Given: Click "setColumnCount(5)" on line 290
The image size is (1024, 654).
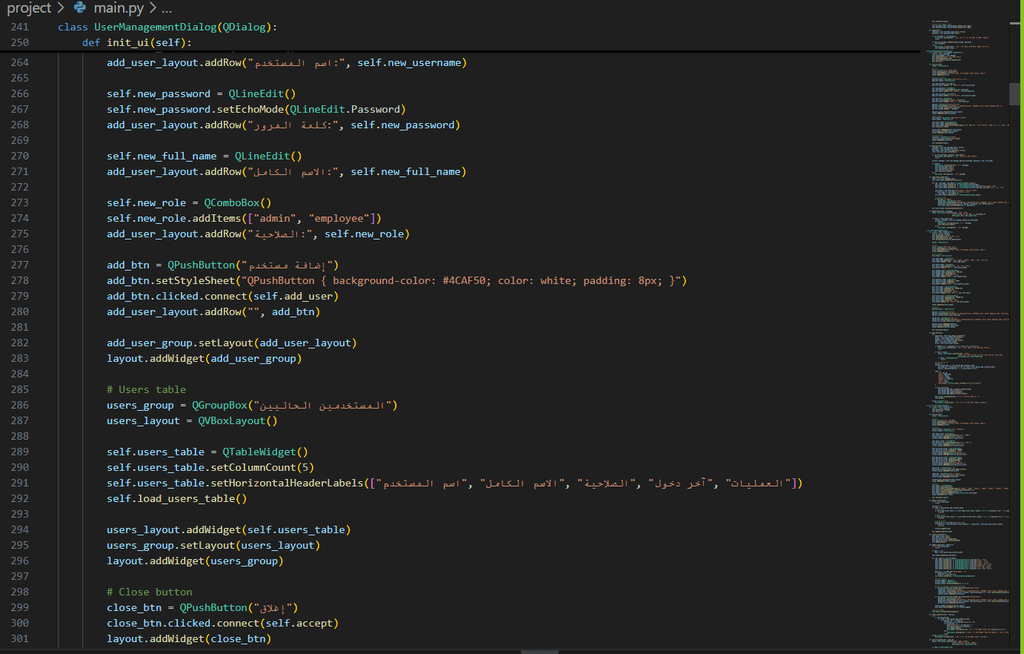Looking at the screenshot, I should [263, 467].
